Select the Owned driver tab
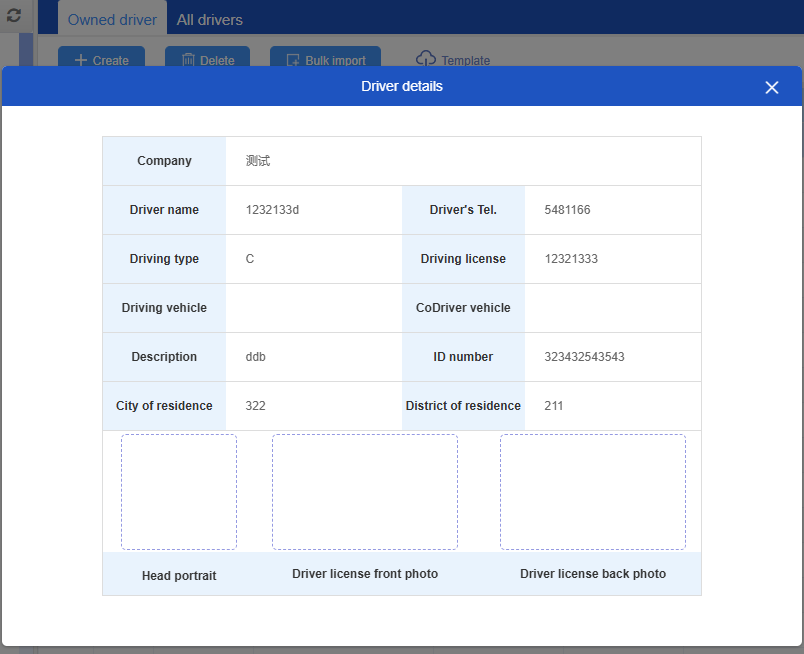The image size is (804, 654). pyautogui.click(x=112, y=20)
